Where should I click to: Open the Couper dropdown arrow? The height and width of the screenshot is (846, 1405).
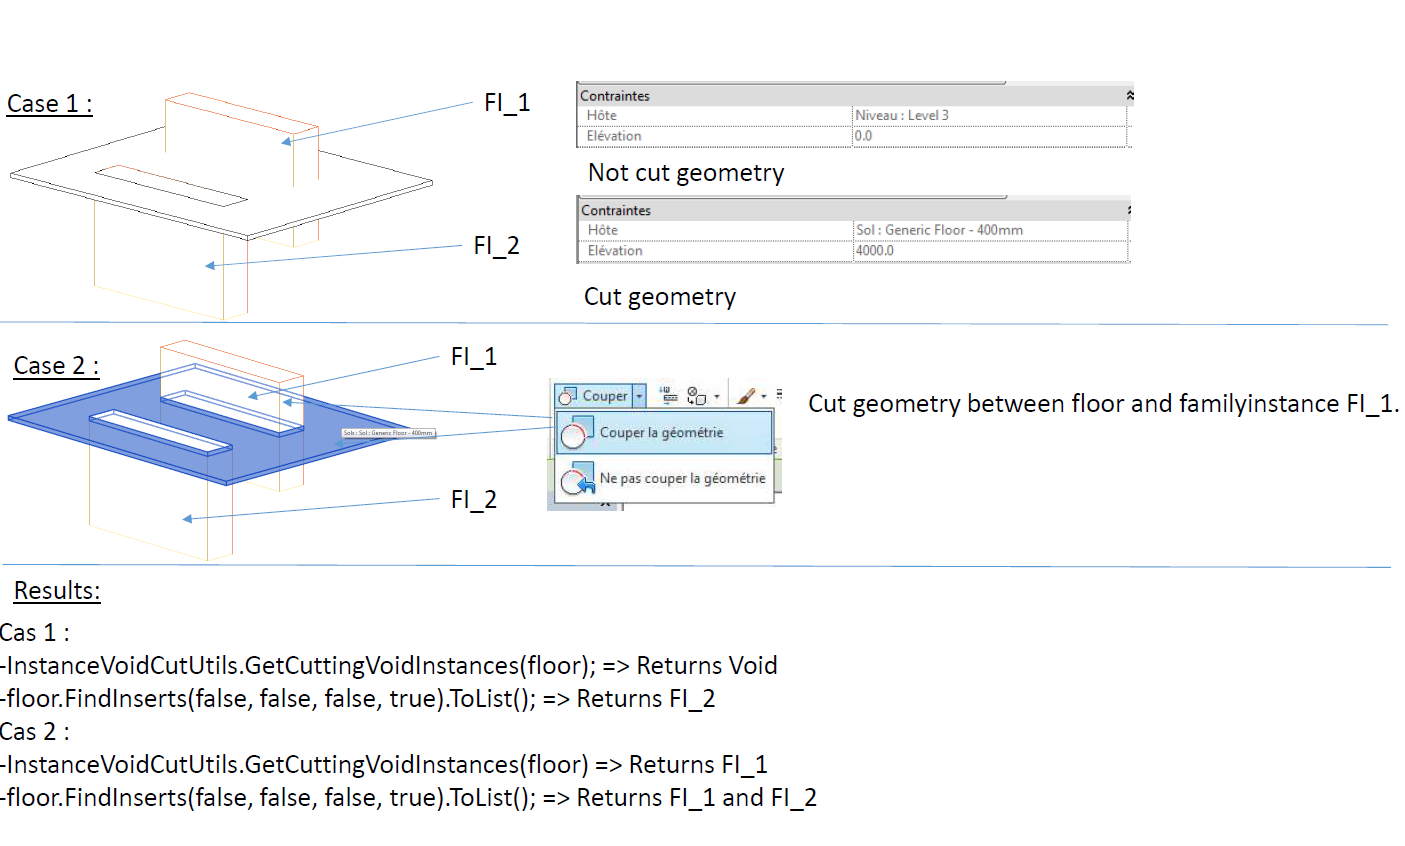pyautogui.click(x=639, y=396)
